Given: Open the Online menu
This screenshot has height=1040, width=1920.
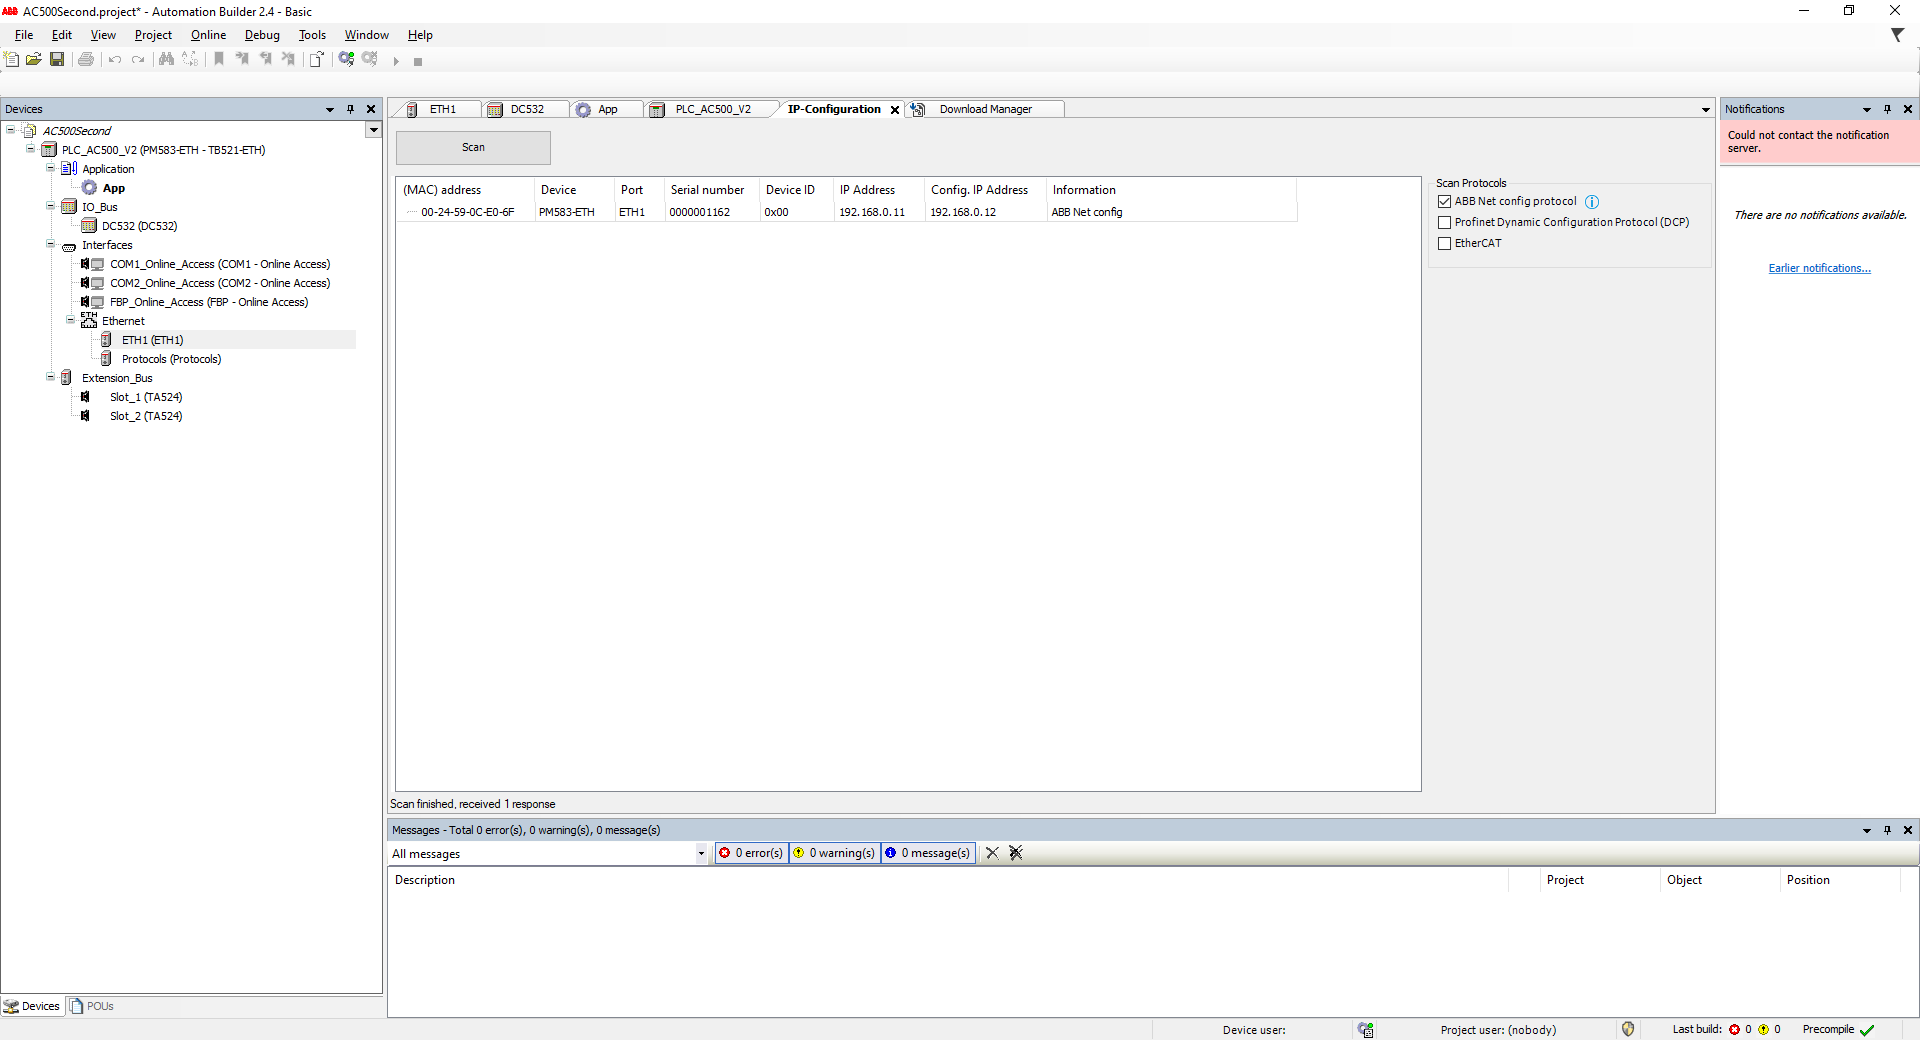Looking at the screenshot, I should pyautogui.click(x=208, y=35).
